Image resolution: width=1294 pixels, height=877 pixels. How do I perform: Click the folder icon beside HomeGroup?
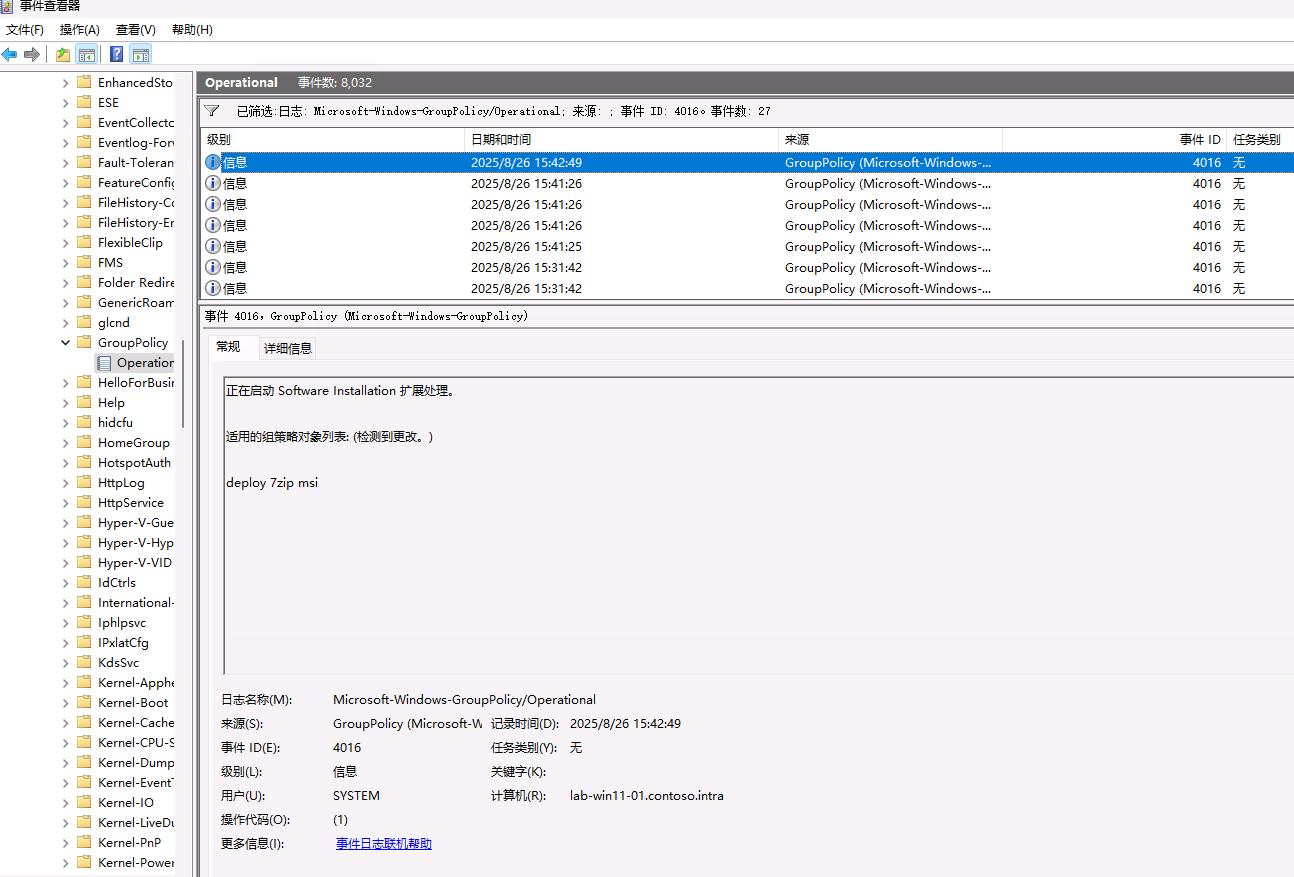[84, 442]
